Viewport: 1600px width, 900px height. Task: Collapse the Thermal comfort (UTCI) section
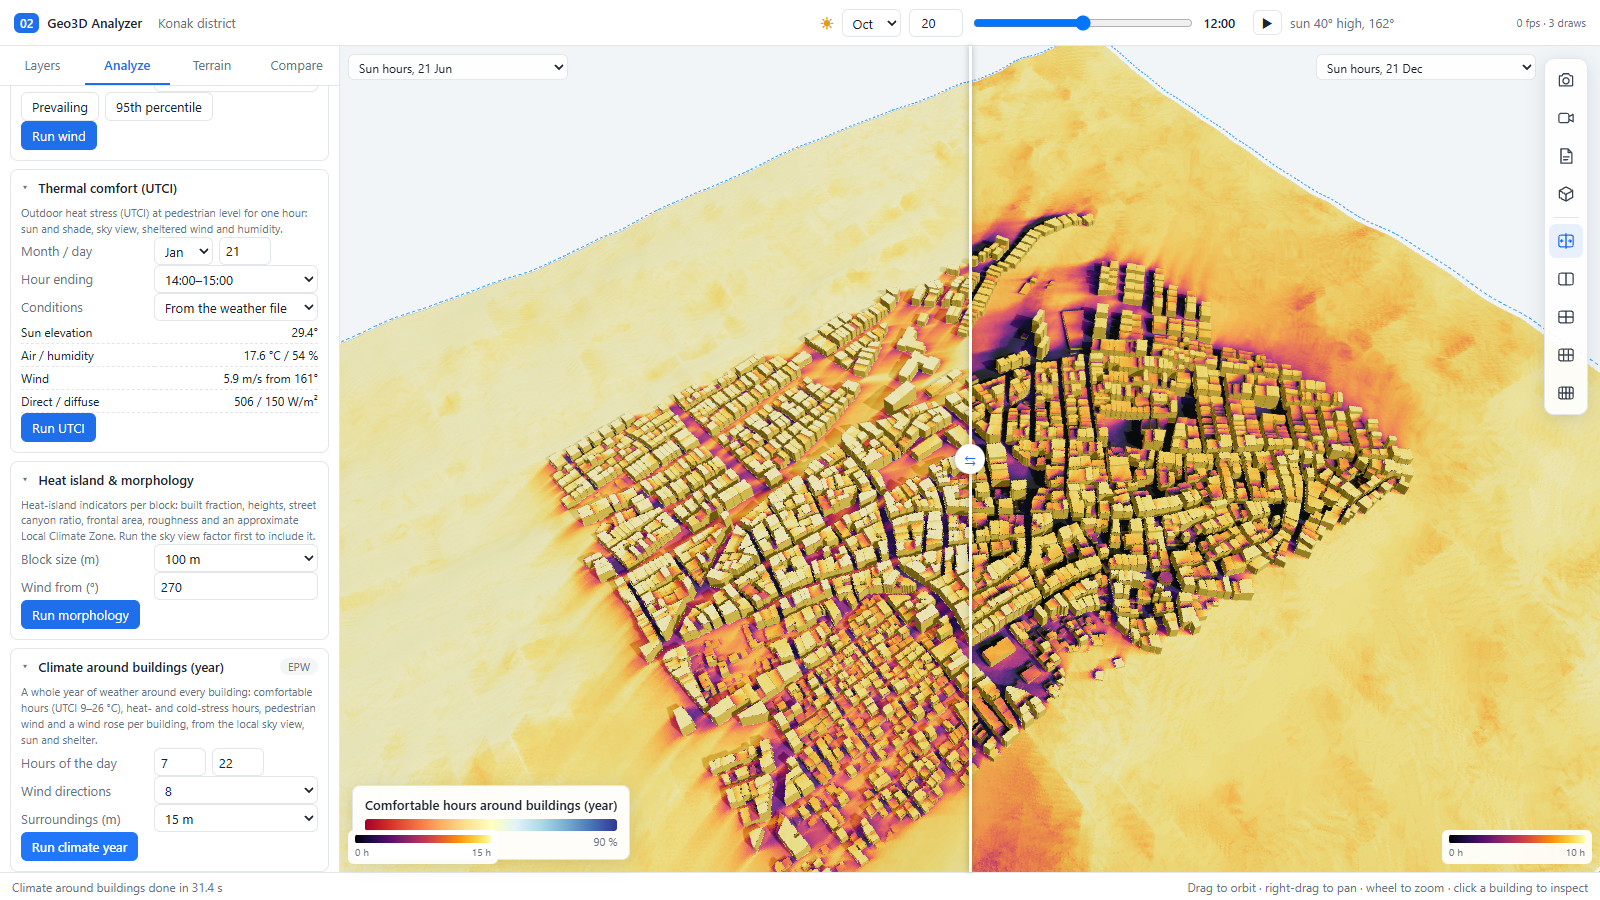[25, 188]
